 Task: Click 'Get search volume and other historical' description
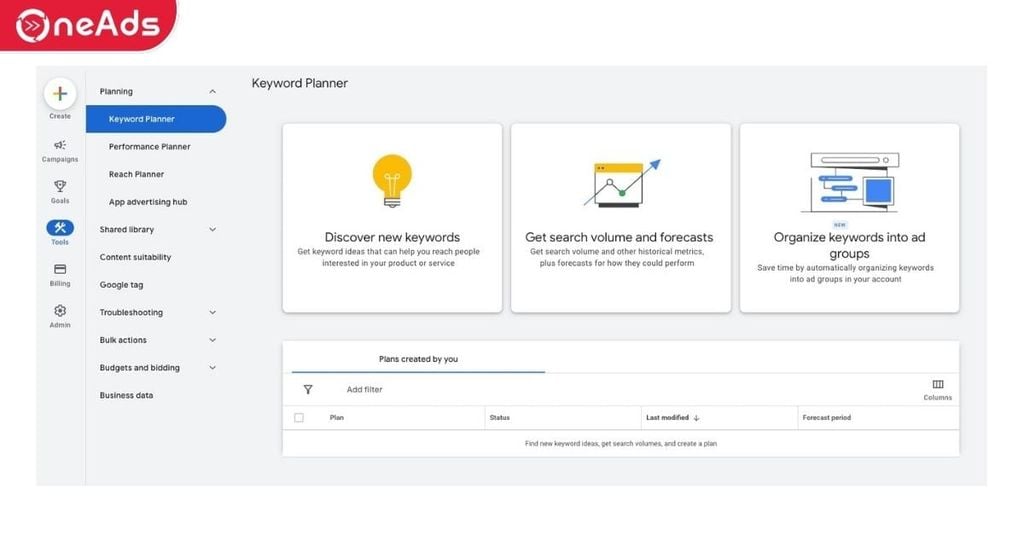[x=617, y=257]
